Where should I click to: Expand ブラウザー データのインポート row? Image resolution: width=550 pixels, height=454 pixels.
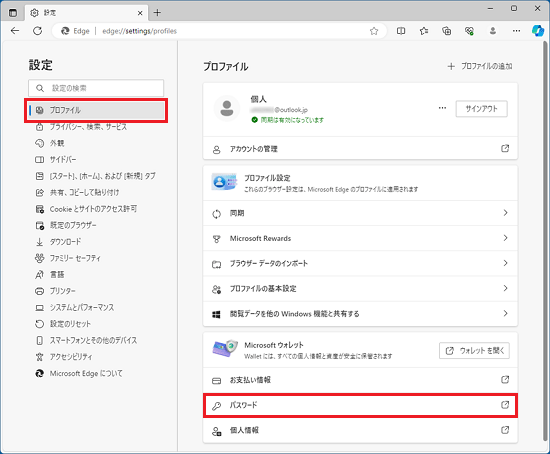coord(360,263)
